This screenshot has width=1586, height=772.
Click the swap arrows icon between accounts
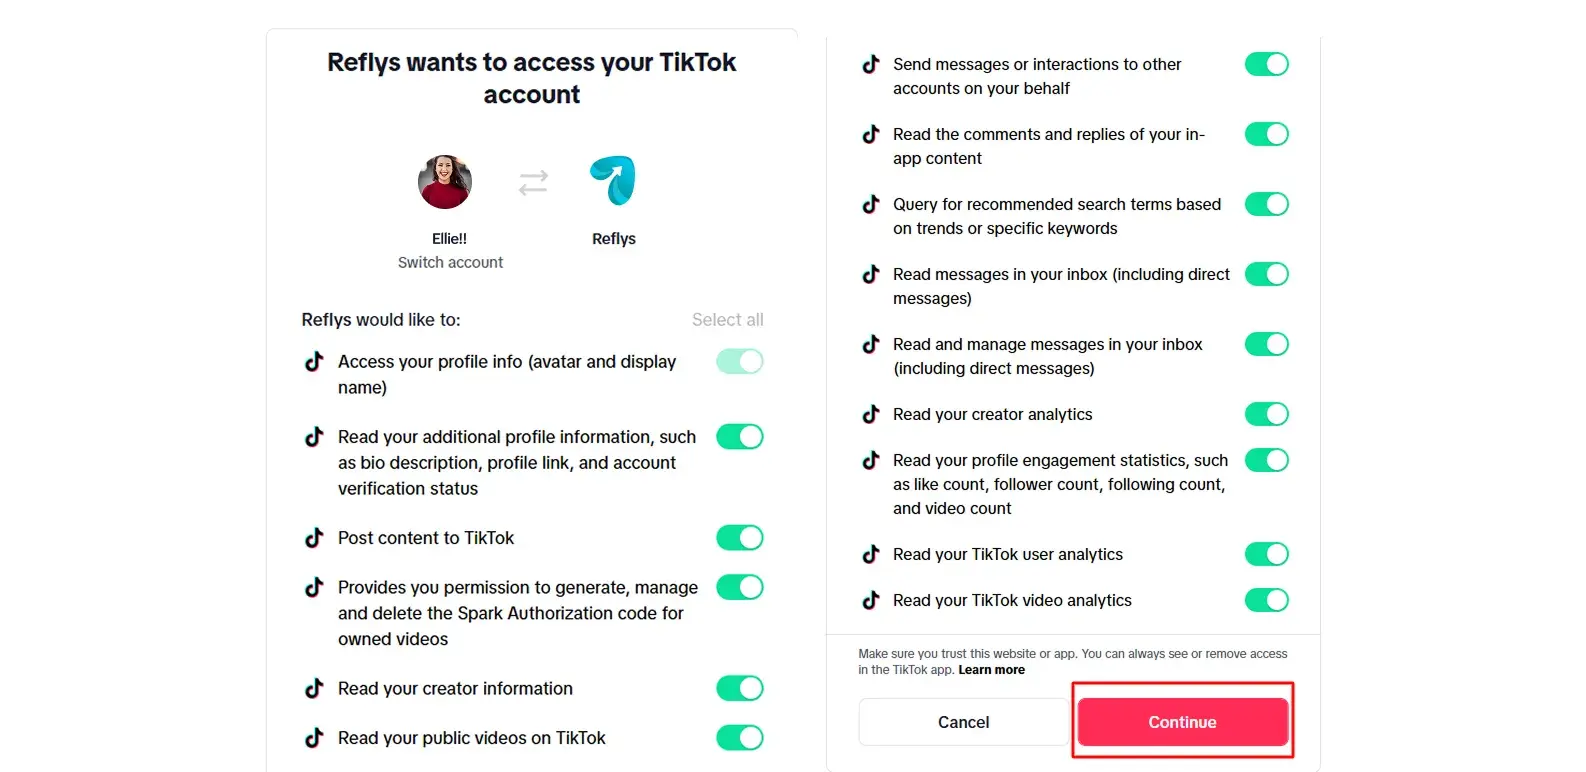(533, 182)
